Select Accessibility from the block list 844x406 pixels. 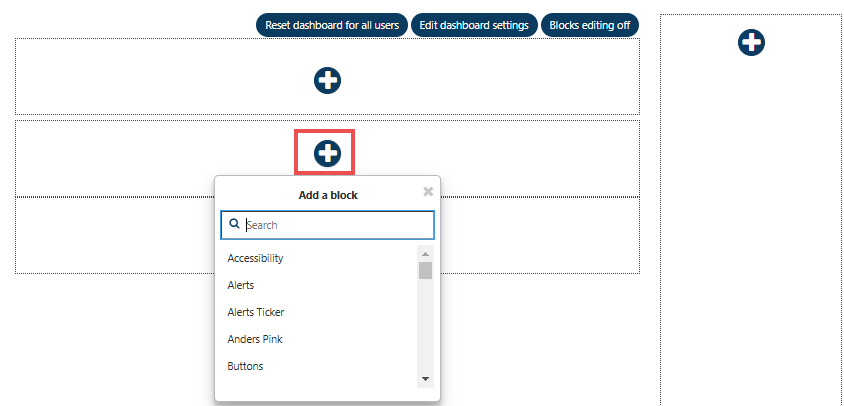coord(255,258)
